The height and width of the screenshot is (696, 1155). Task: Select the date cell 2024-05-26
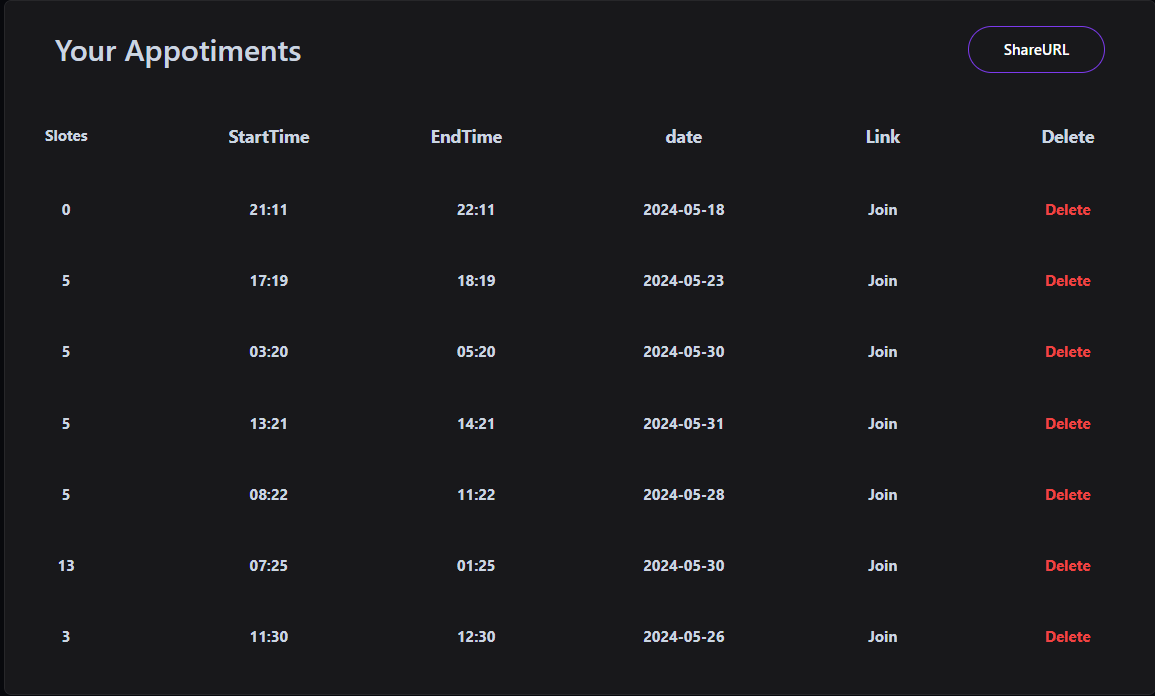pos(684,637)
